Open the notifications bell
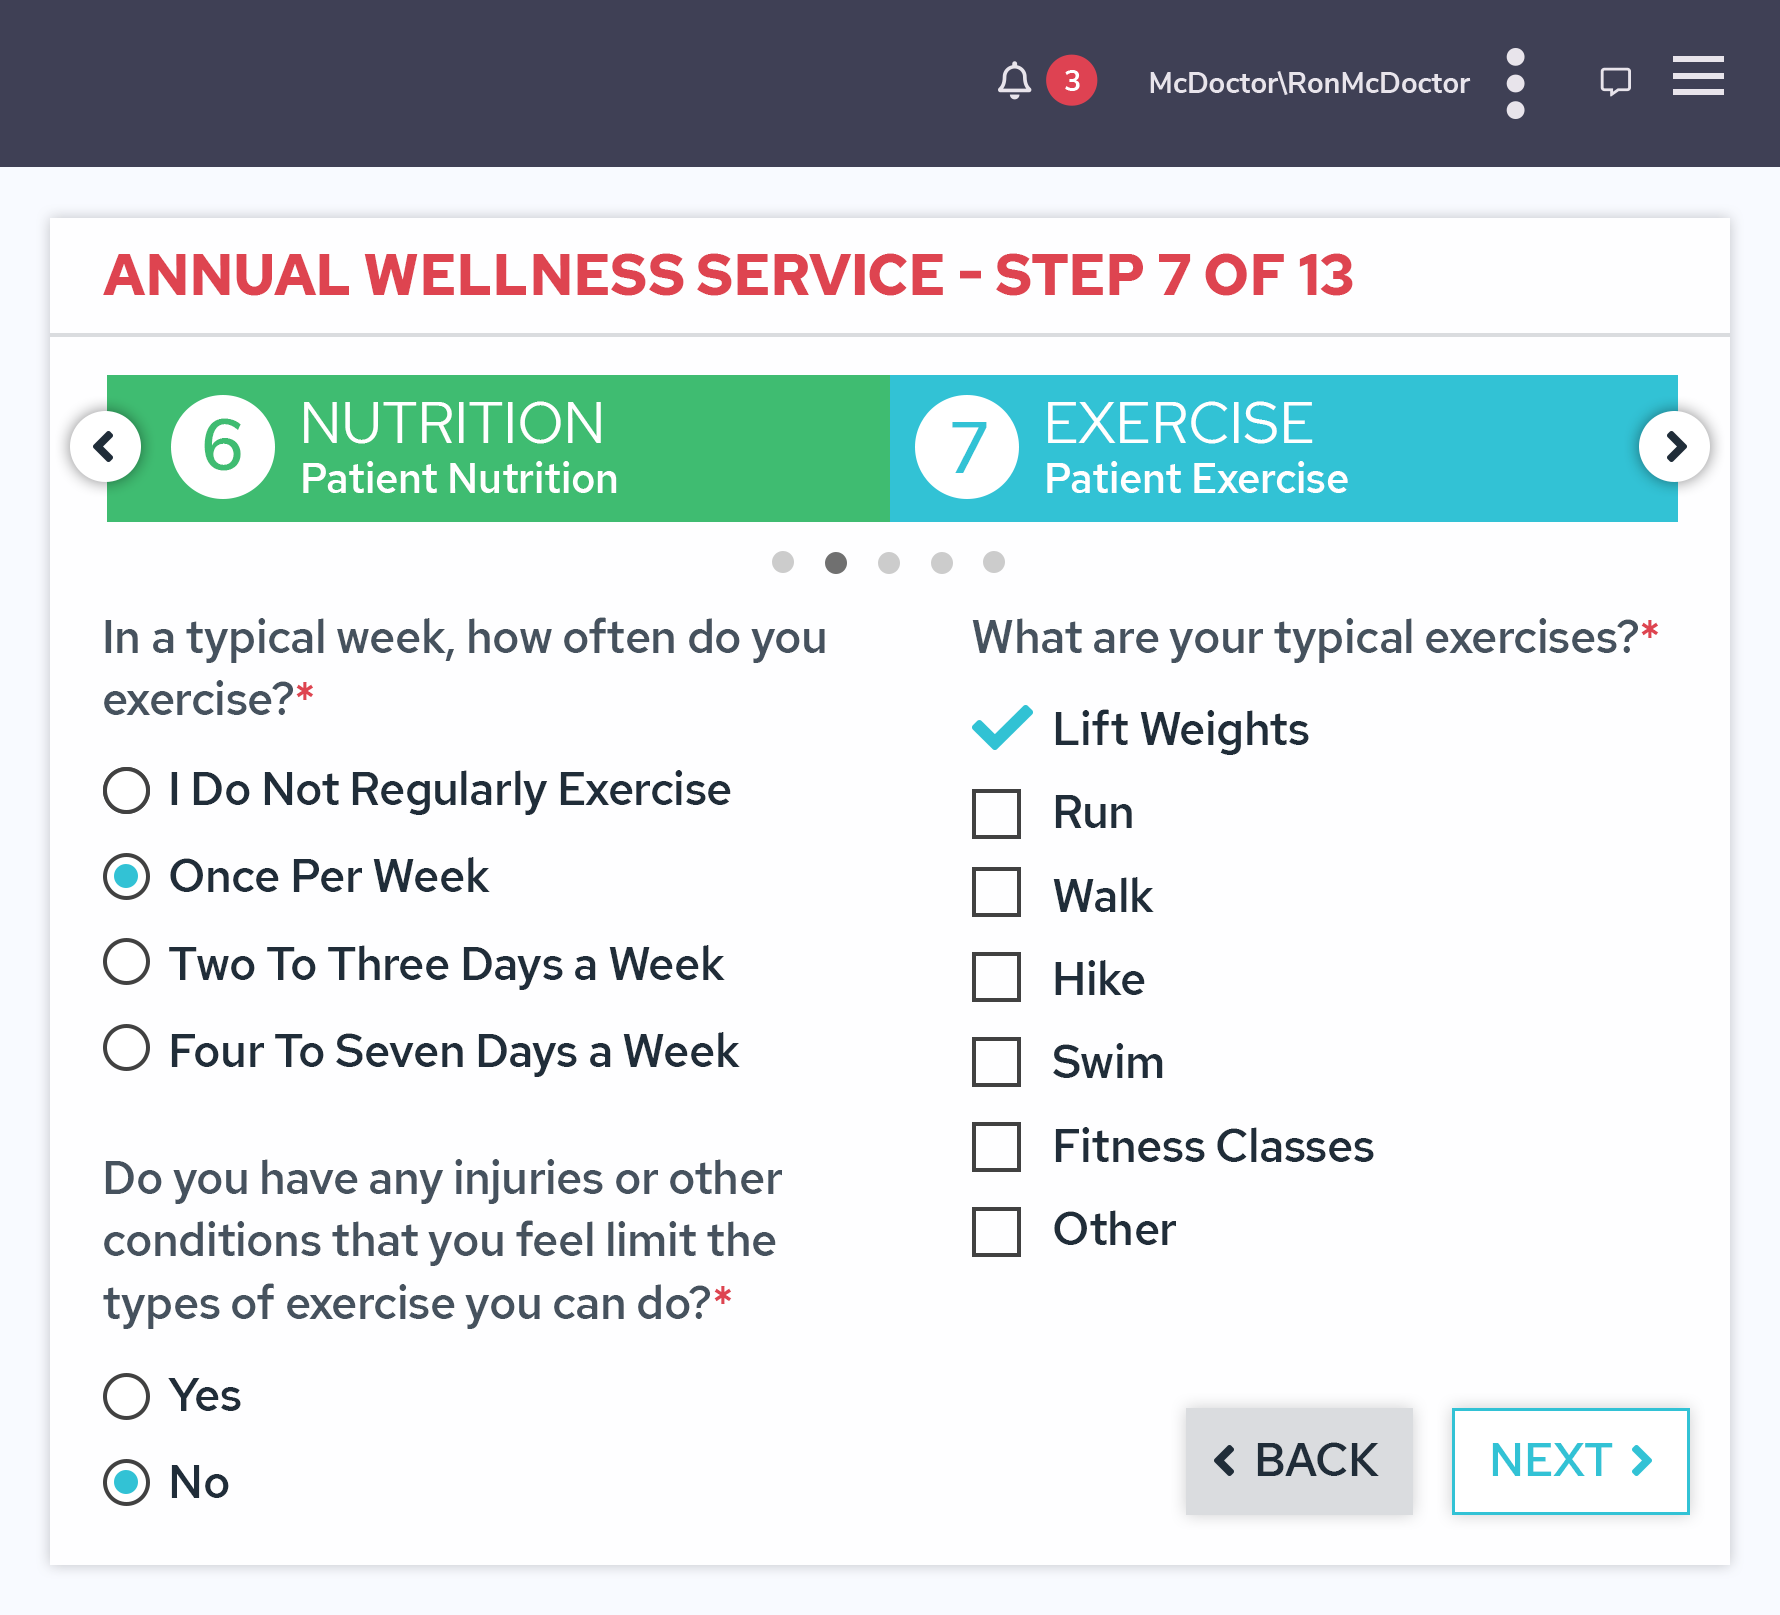Image resolution: width=1780 pixels, height=1615 pixels. point(1014,82)
